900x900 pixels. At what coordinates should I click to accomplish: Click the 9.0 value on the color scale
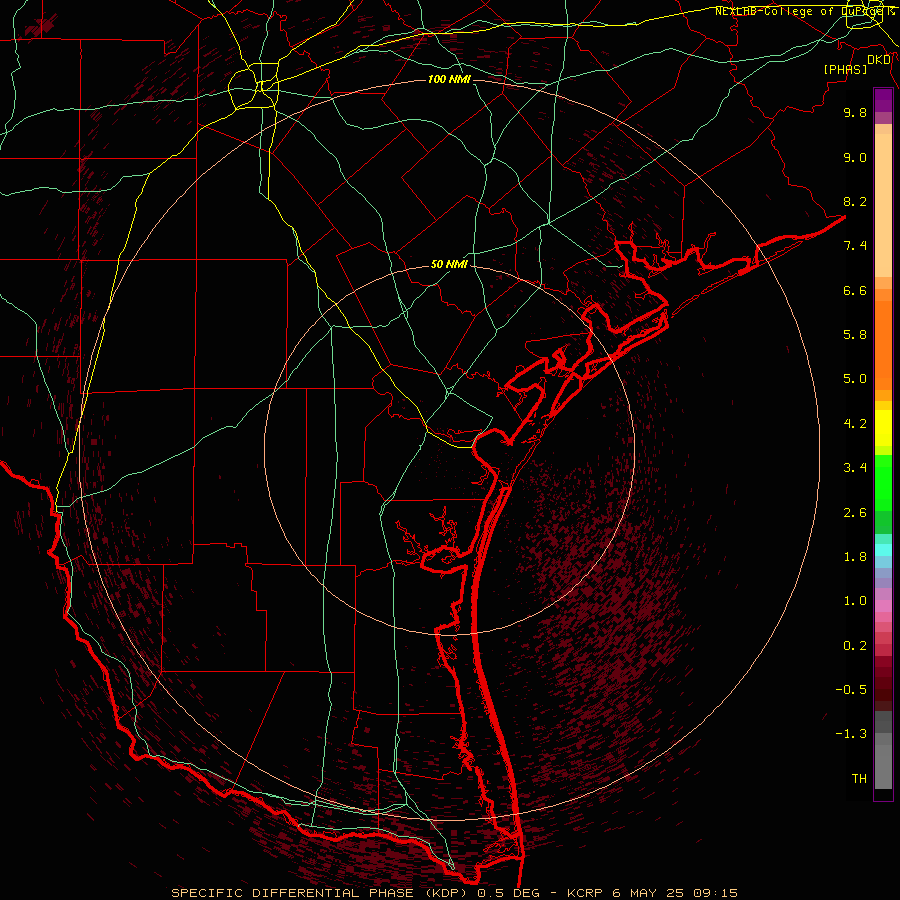(x=855, y=157)
